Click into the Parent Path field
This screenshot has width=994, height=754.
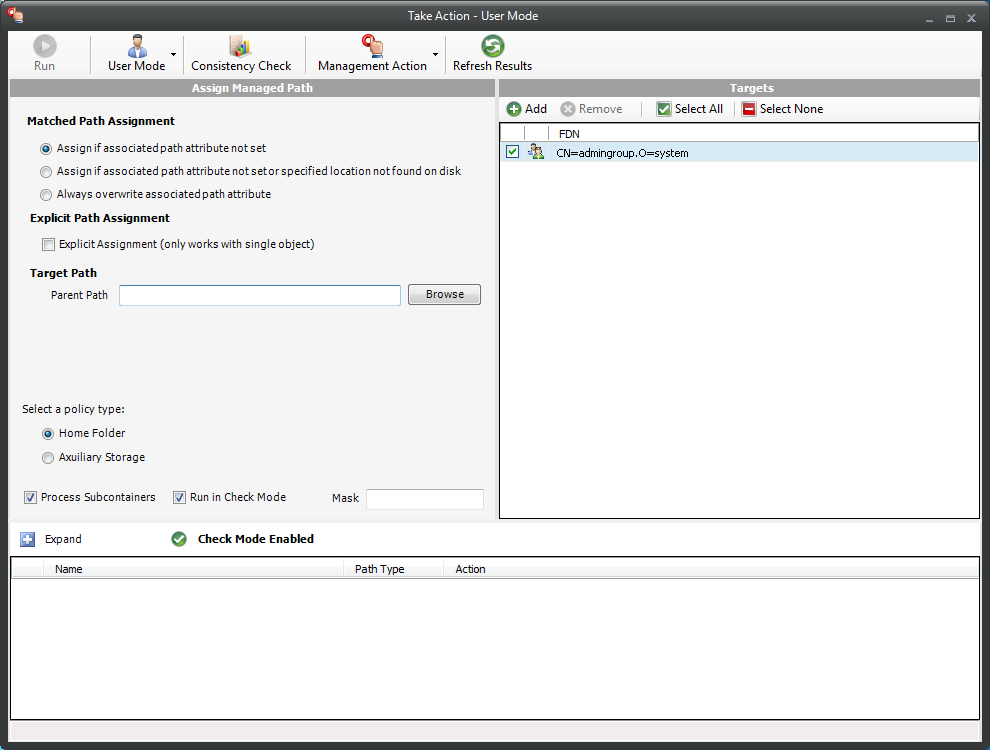260,296
